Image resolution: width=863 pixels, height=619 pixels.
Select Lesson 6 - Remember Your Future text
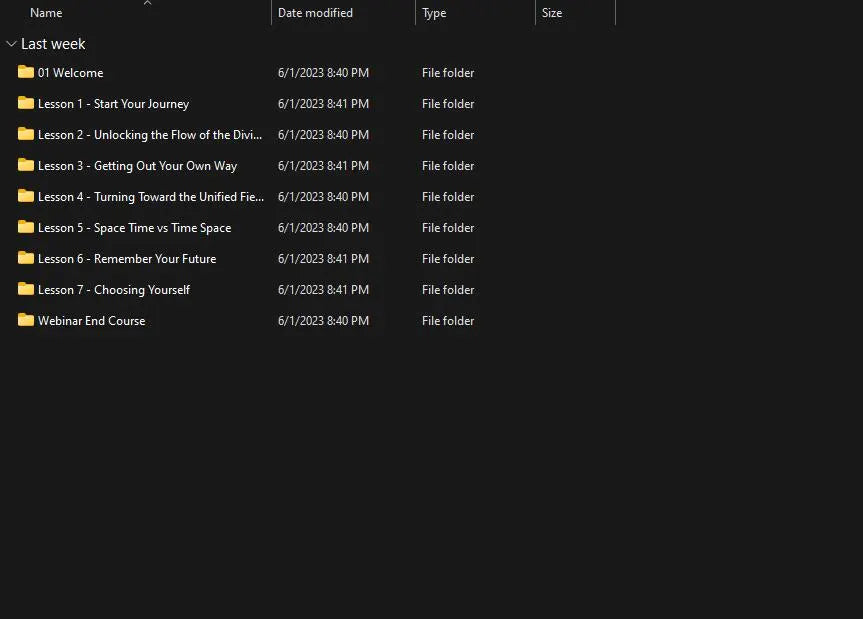(x=127, y=259)
